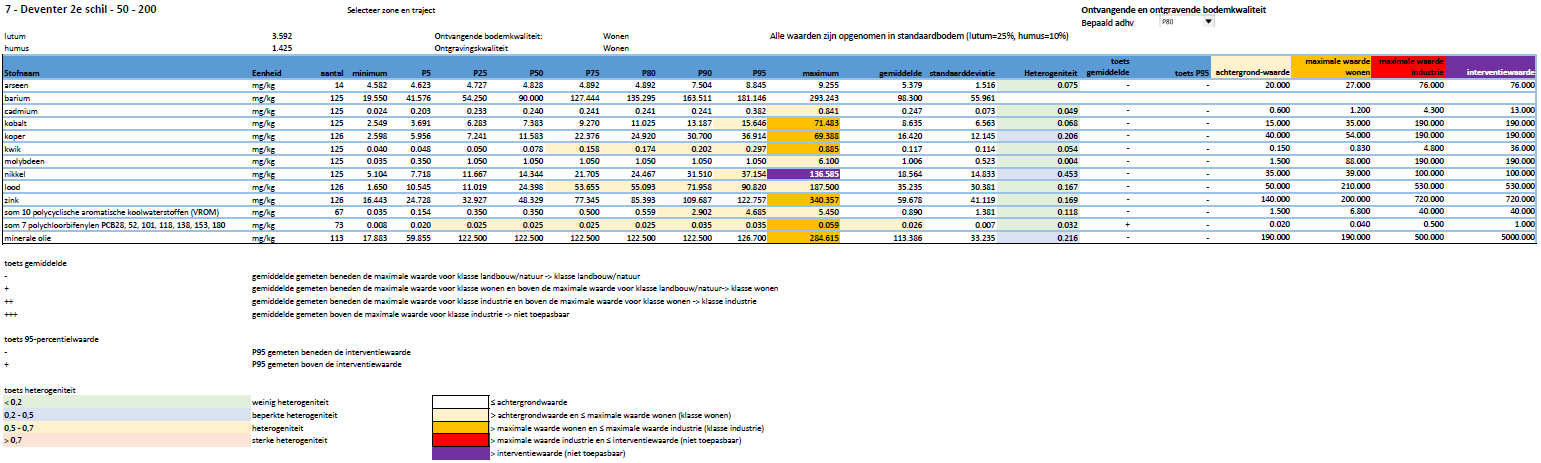1541x463 pixels.
Task: Click the Ontvangende bodemkwaliteit Wonen value
Action: click(x=615, y=35)
